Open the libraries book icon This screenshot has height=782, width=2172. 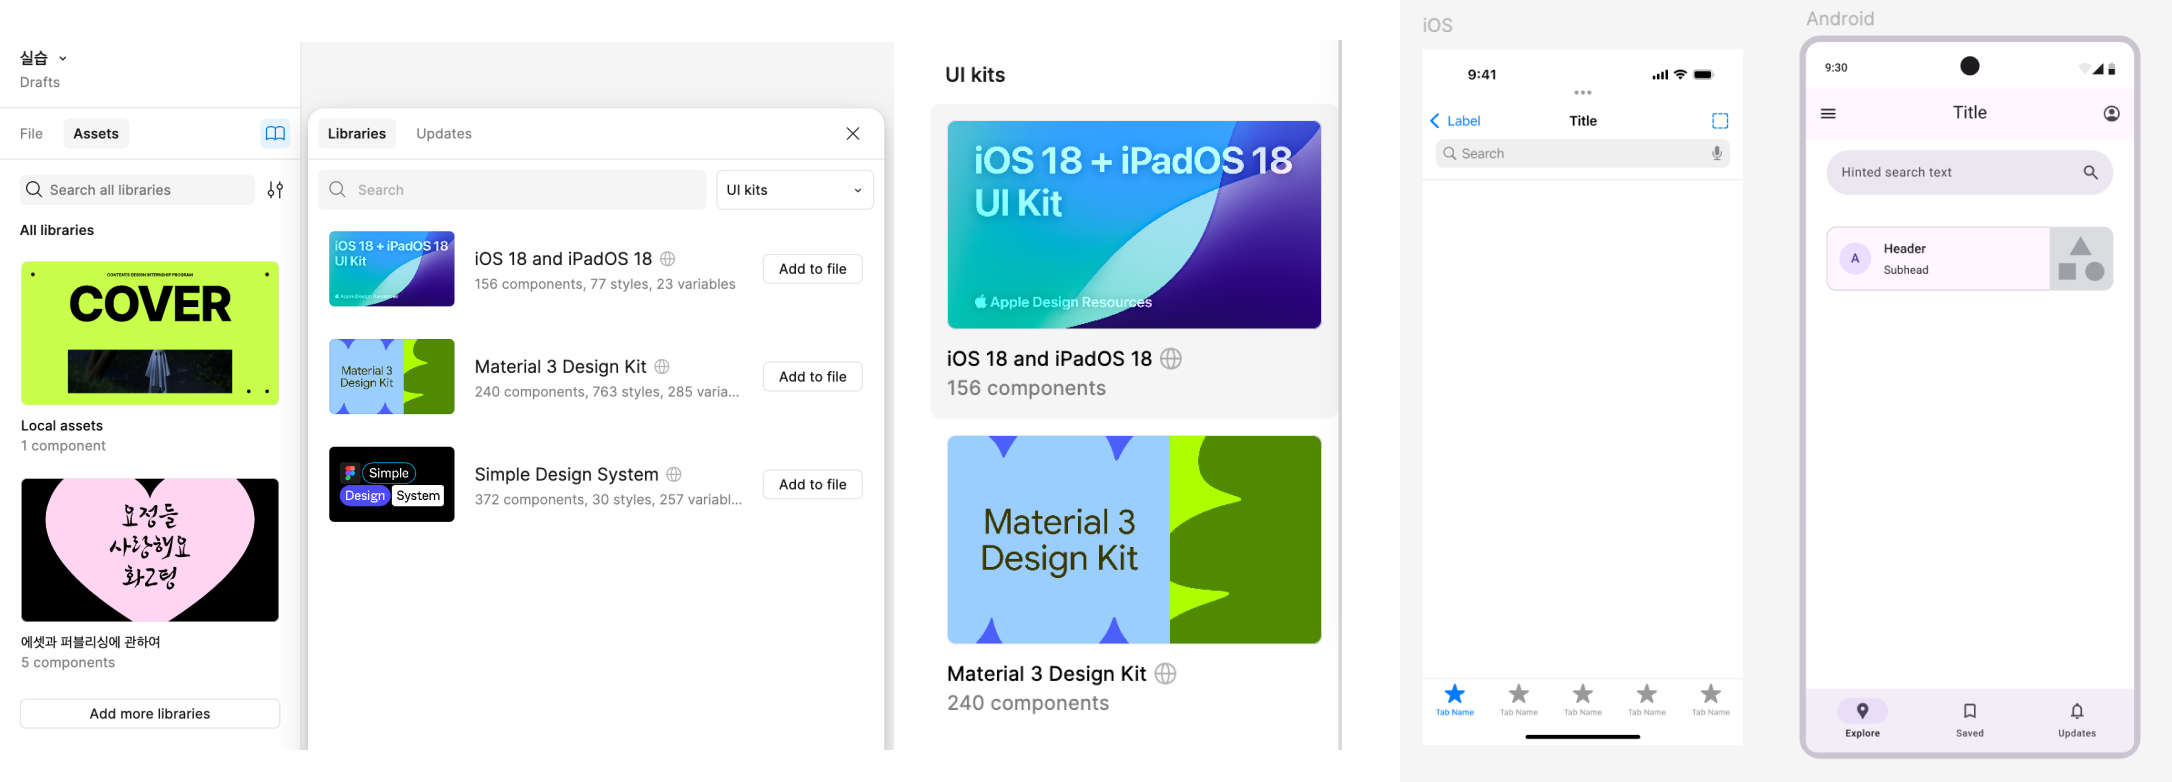point(275,133)
